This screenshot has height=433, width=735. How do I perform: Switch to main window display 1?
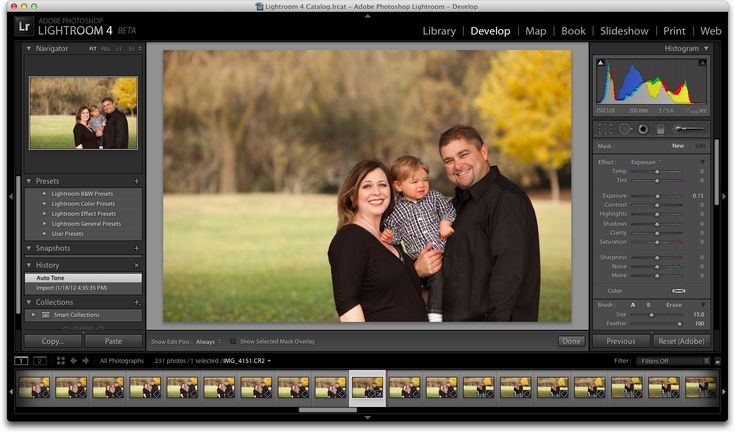tap(21, 361)
